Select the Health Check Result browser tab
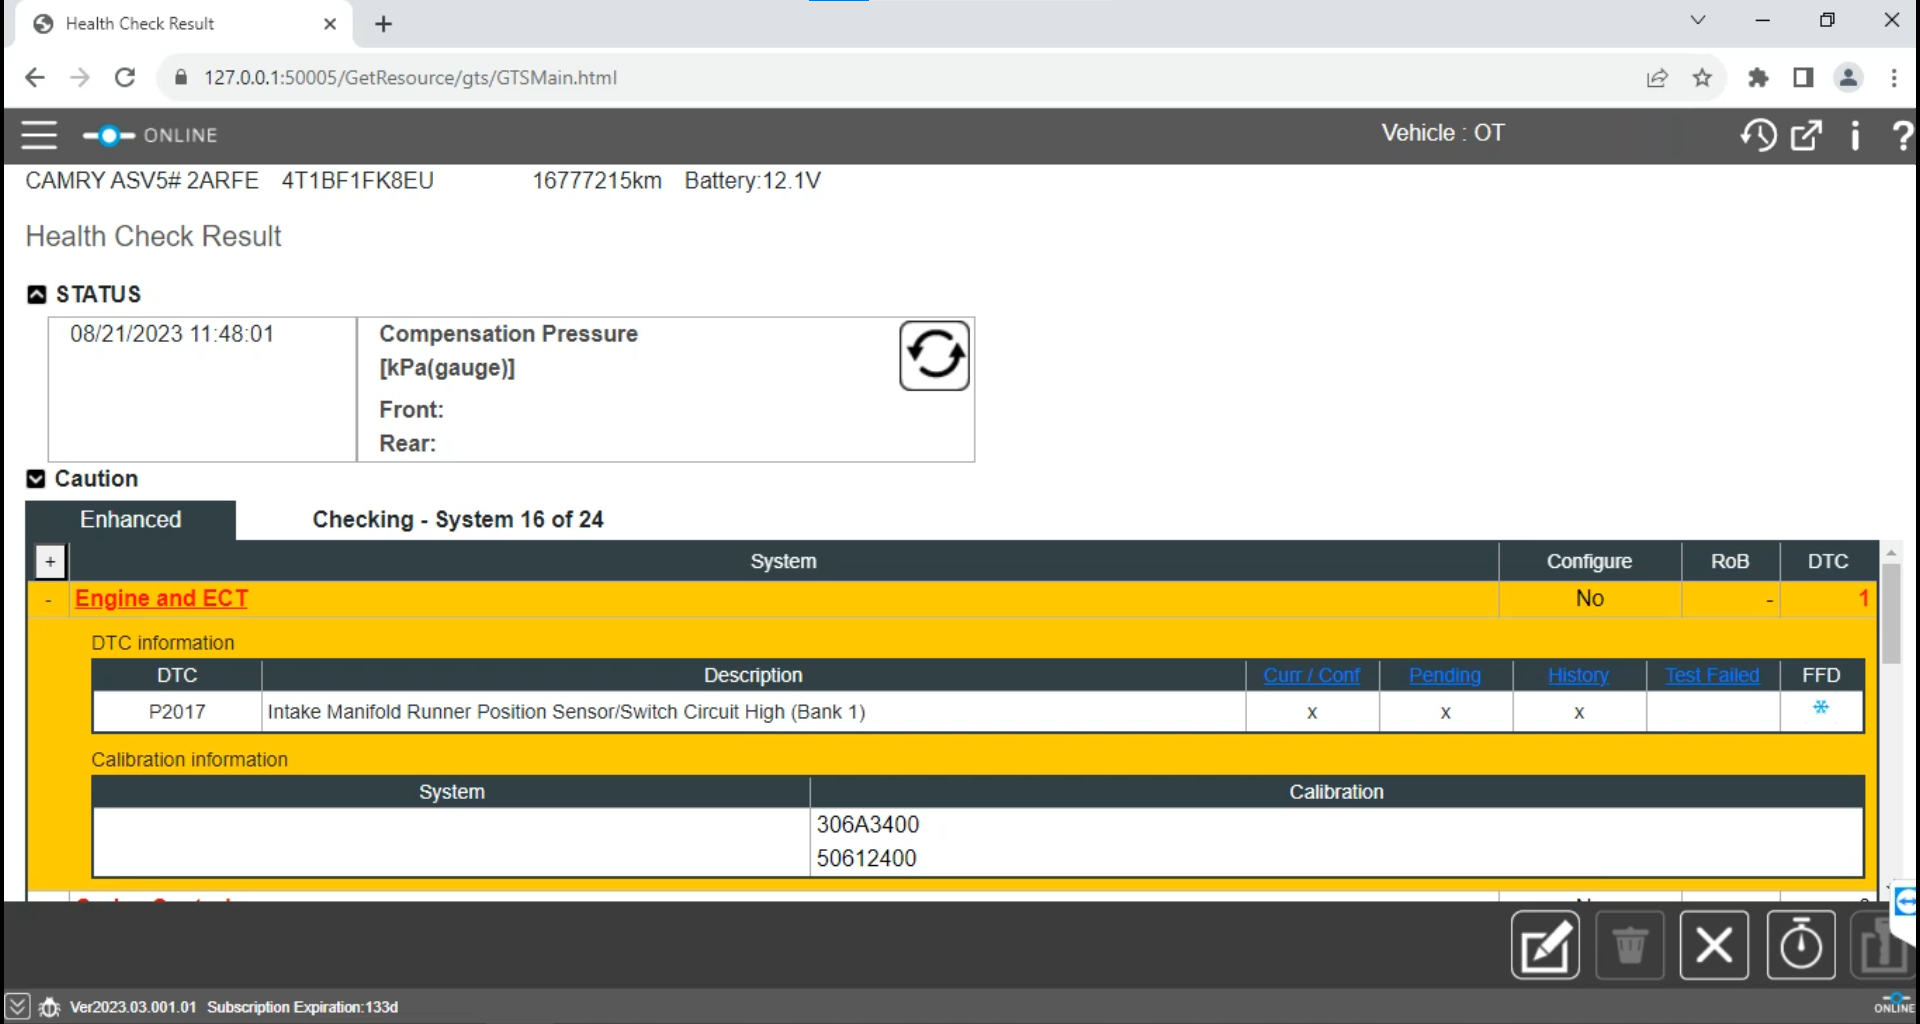The image size is (1920, 1024). tap(140, 23)
